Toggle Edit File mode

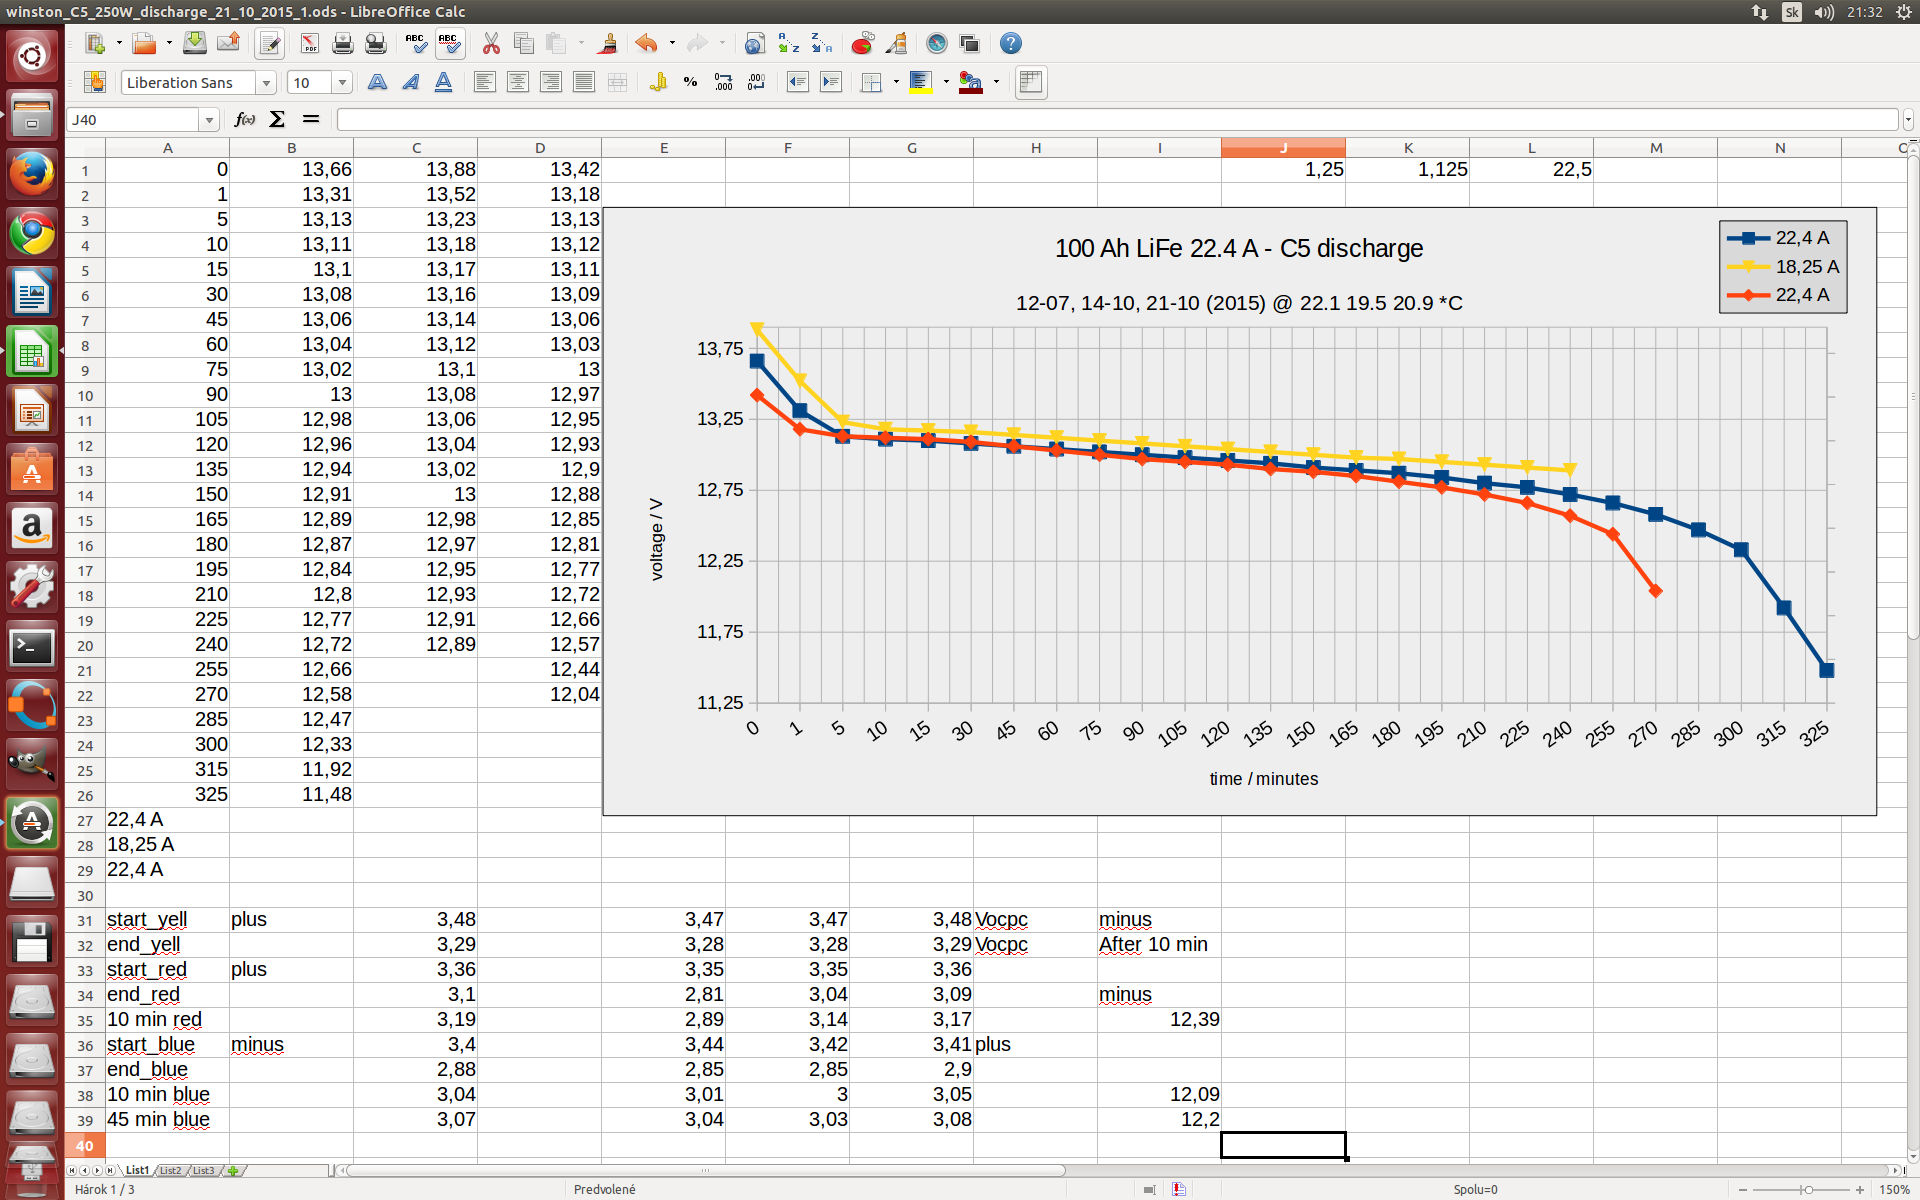[x=269, y=43]
